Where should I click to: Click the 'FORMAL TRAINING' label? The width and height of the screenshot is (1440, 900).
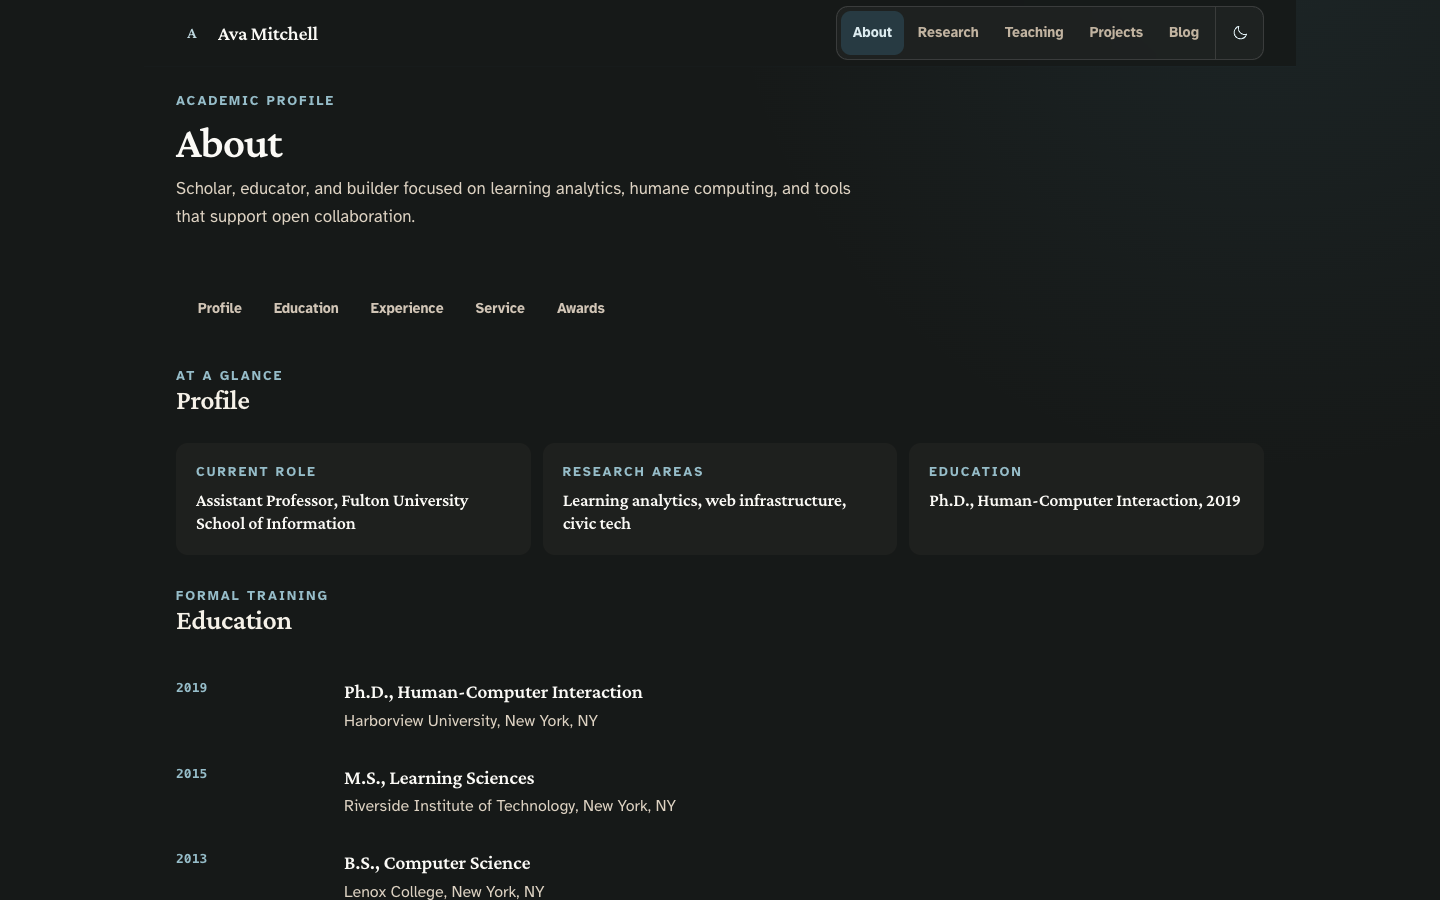click(252, 596)
